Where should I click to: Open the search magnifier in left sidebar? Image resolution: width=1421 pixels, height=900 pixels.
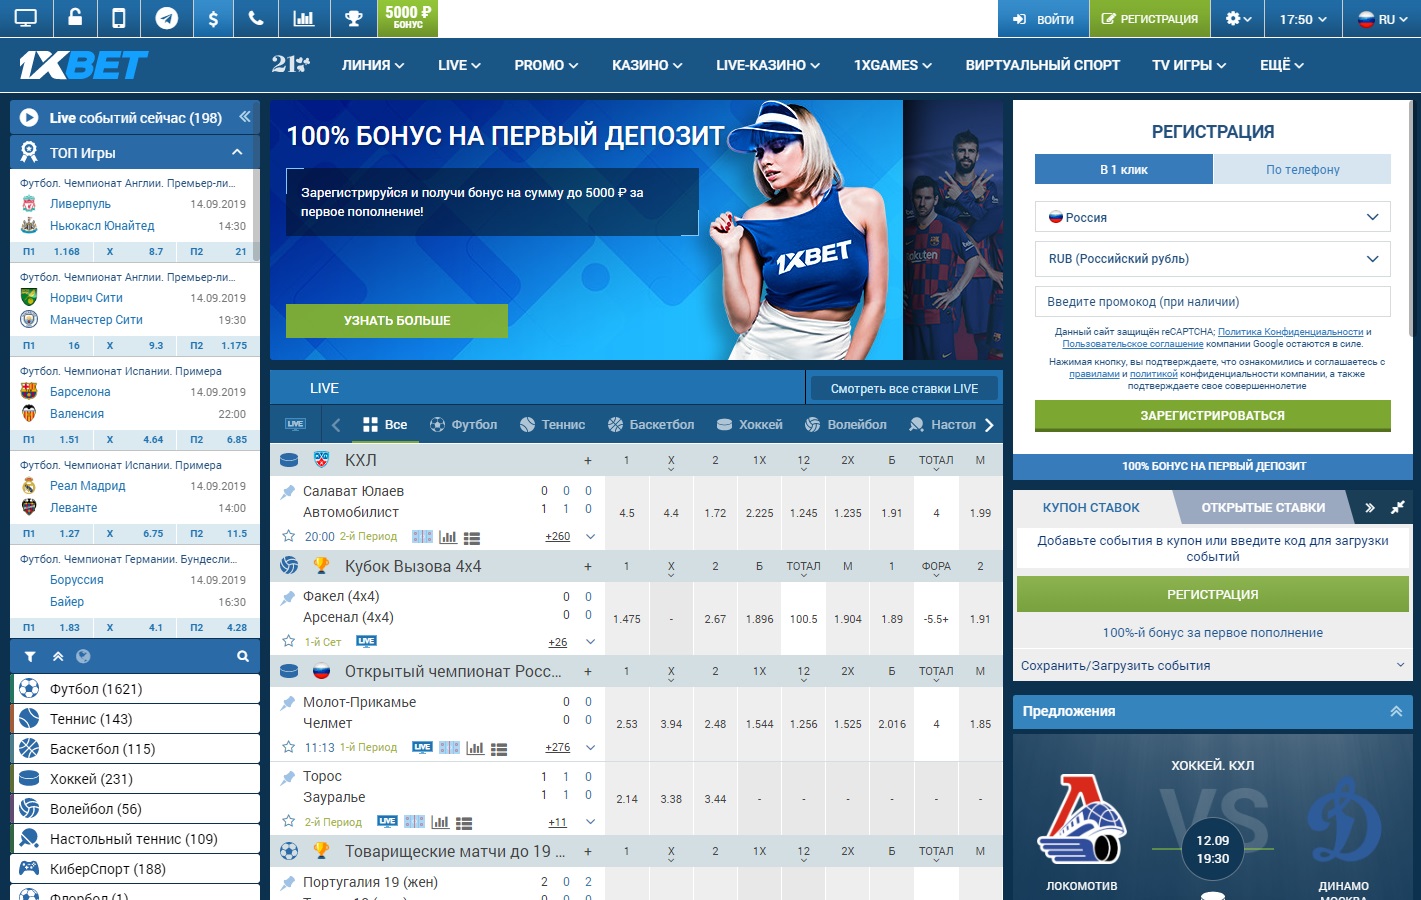click(242, 656)
